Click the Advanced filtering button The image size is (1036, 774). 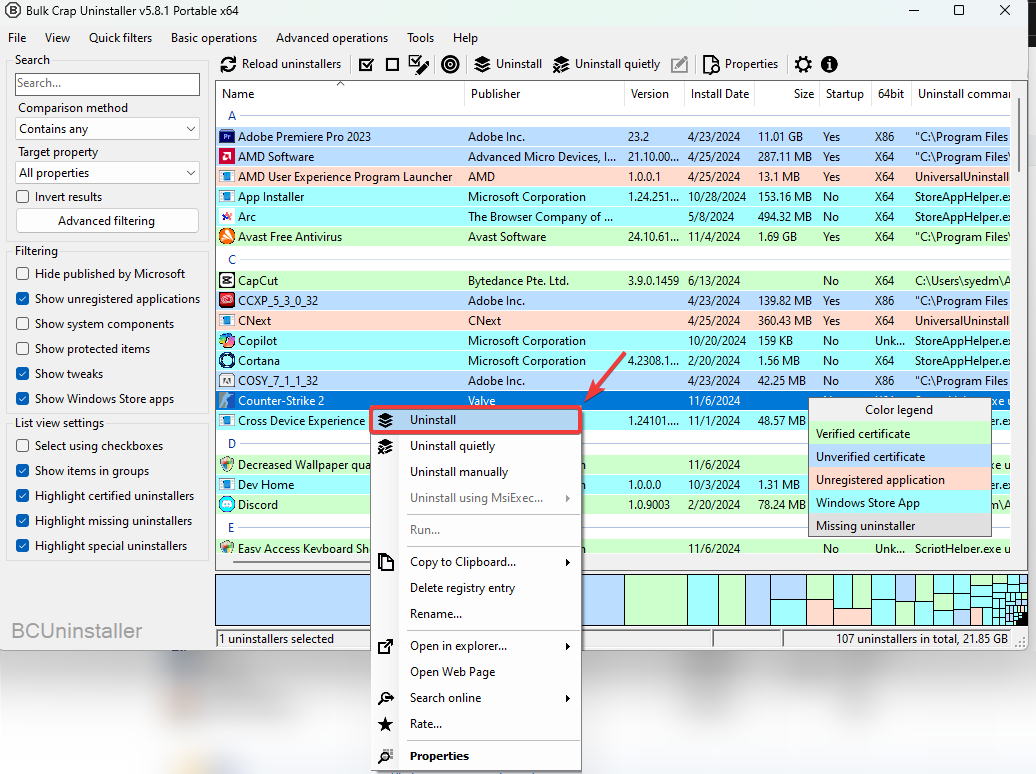107,221
